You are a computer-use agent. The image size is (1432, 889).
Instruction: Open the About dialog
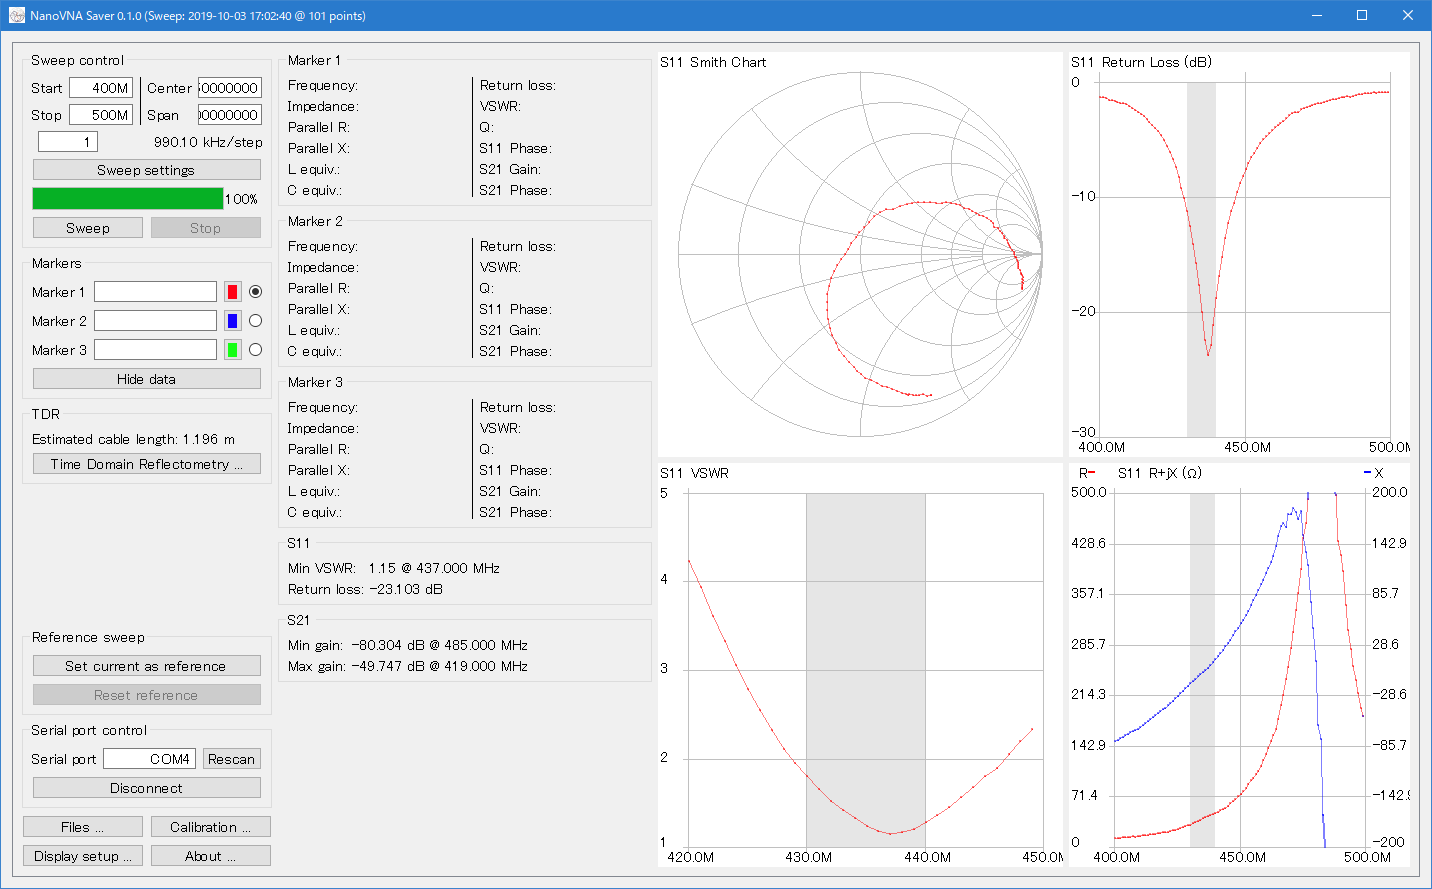click(210, 856)
